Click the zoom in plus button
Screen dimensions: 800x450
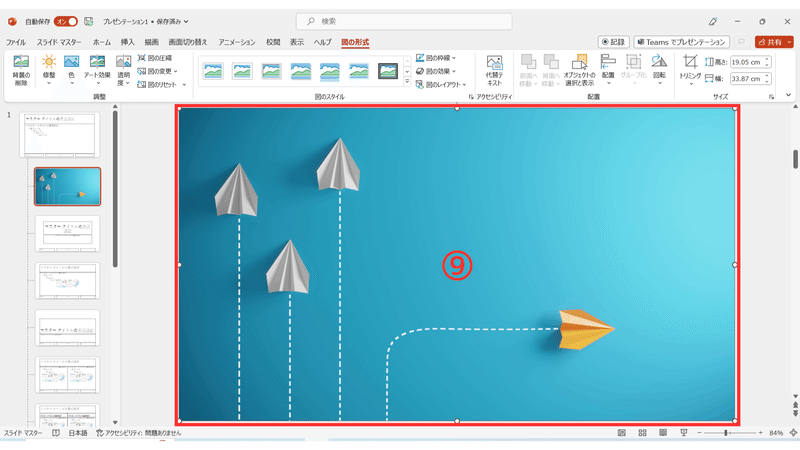[x=760, y=433]
